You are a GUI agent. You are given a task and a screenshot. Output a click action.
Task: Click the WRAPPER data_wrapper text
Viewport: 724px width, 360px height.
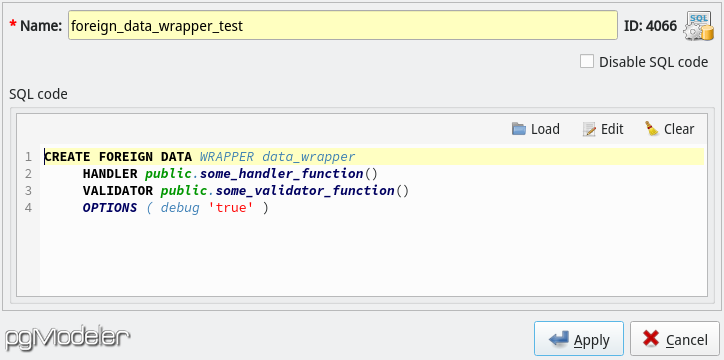click(278, 157)
